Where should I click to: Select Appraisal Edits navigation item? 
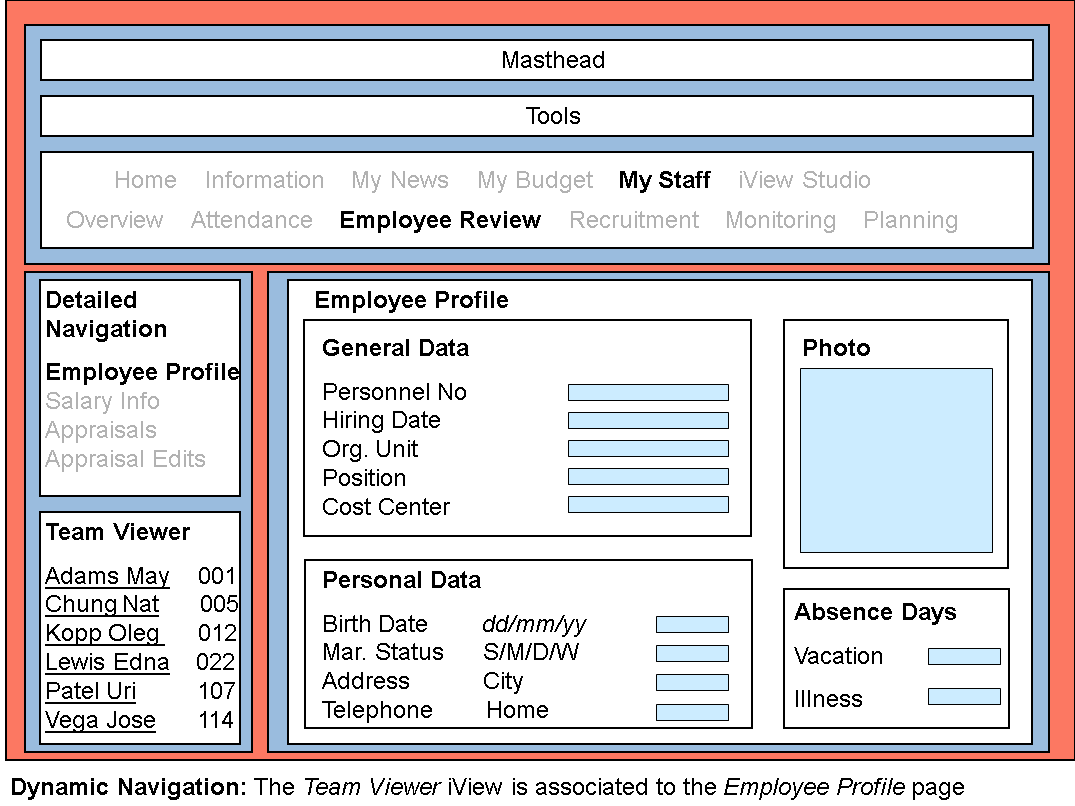click(125, 459)
